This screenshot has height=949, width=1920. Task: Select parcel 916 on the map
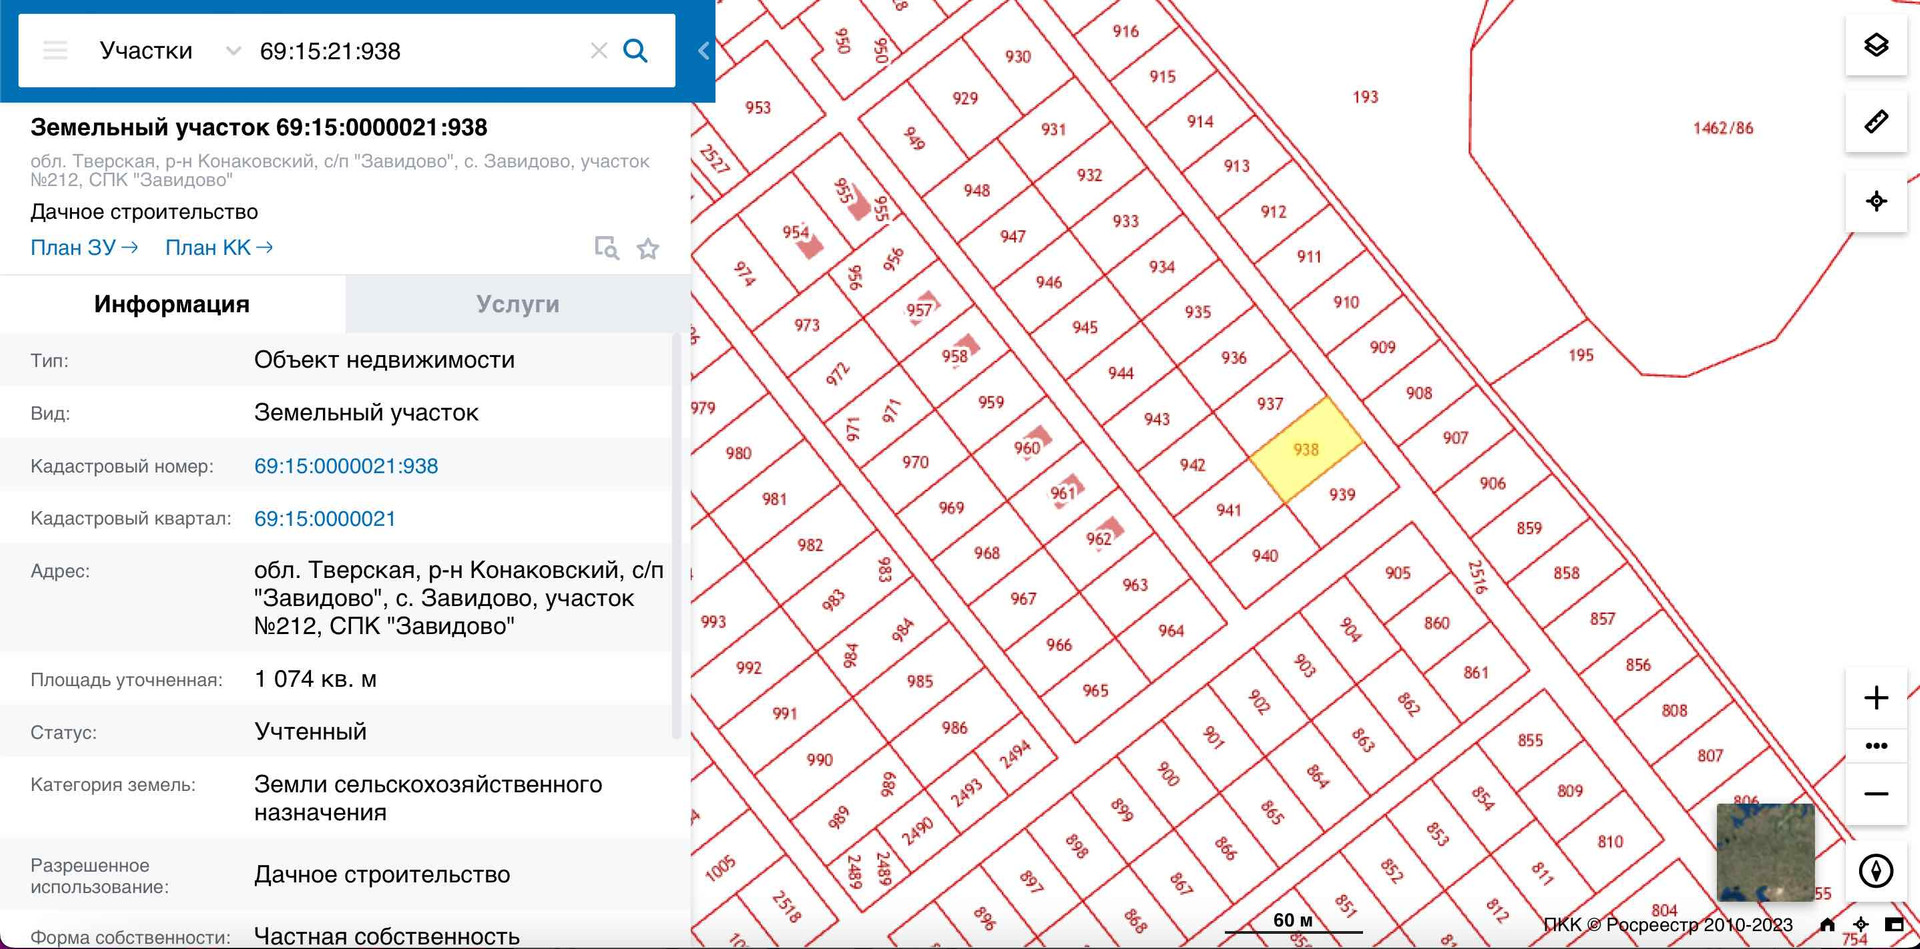point(1126,32)
